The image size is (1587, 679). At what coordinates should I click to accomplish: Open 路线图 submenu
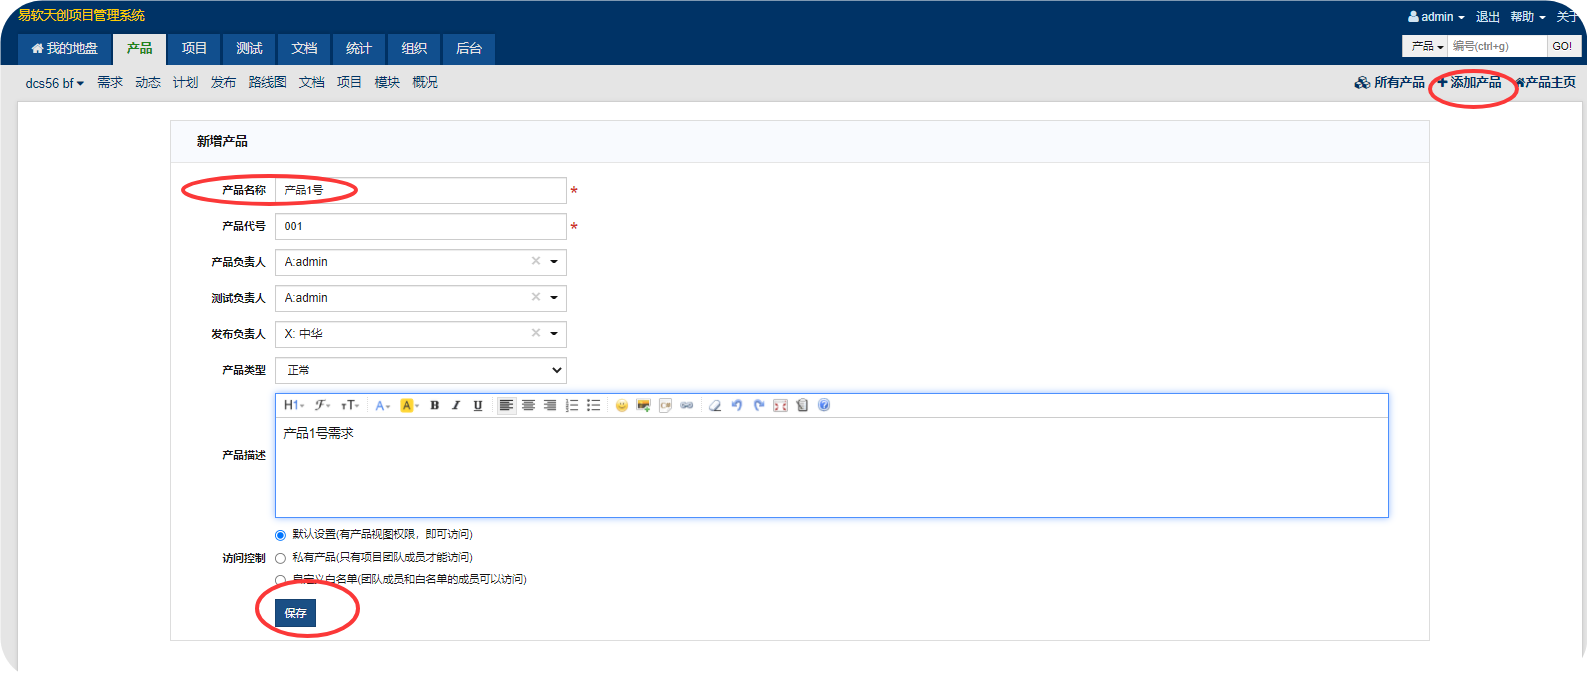point(268,82)
